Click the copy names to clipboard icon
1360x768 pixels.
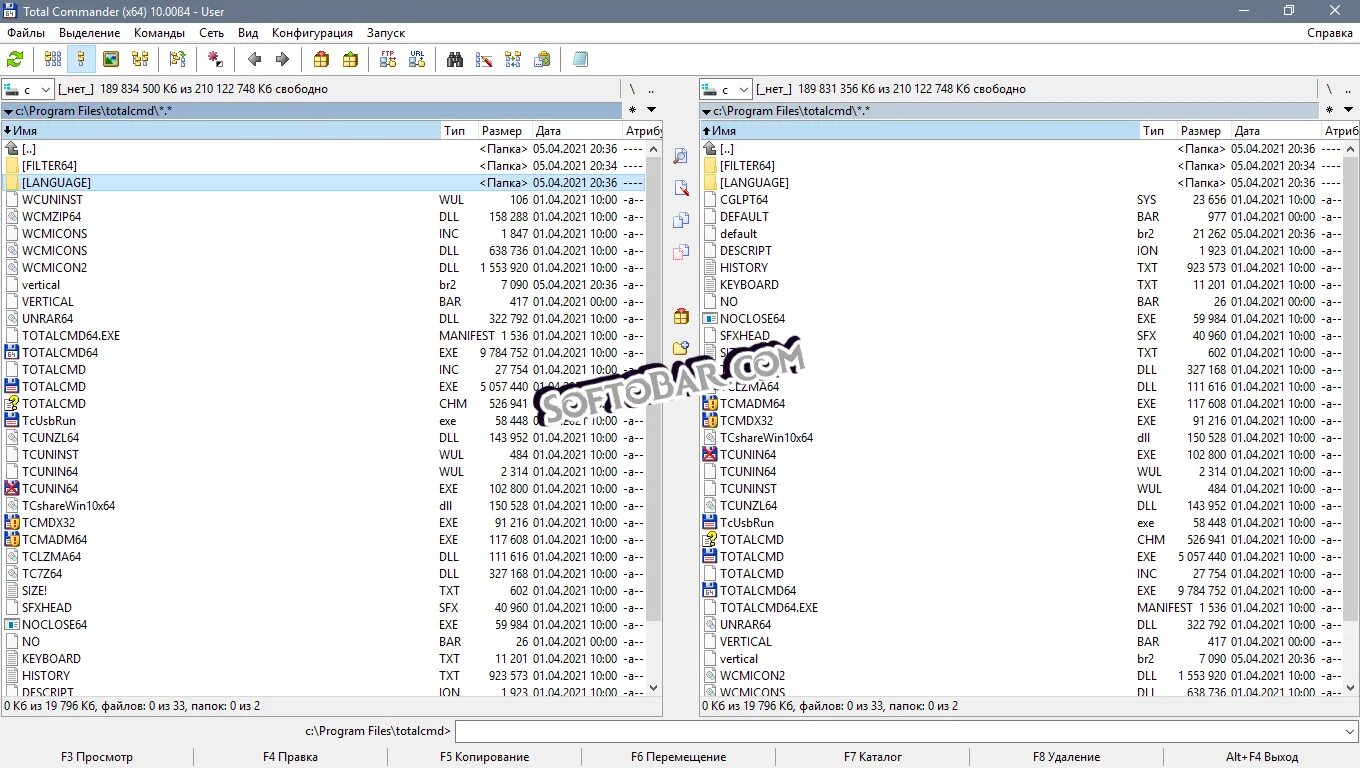tap(542, 59)
